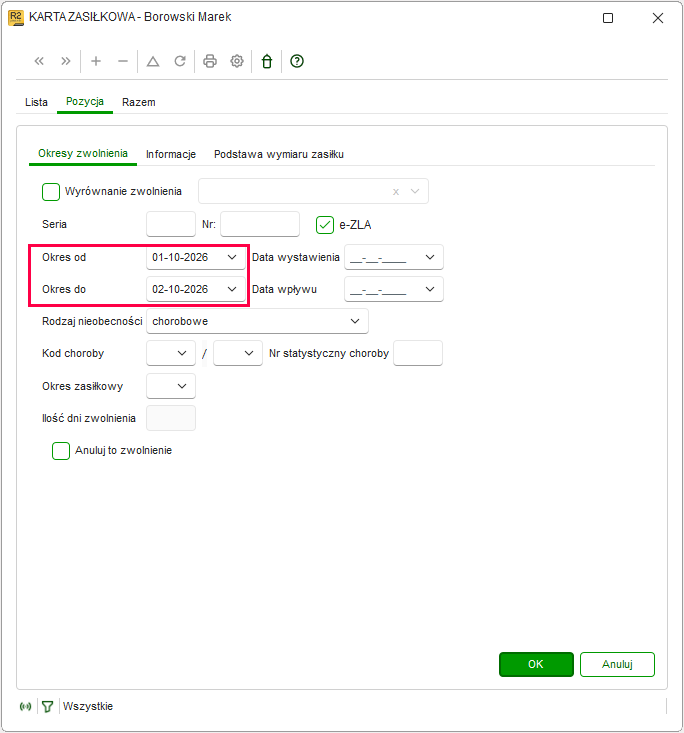Viewport: 684px width, 733px height.
Task: Click into the Seria input field
Action: pyautogui.click(x=171, y=224)
